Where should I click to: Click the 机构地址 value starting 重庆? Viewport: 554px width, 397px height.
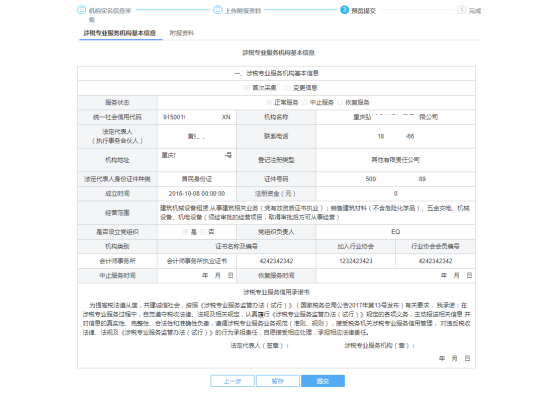(x=197, y=155)
